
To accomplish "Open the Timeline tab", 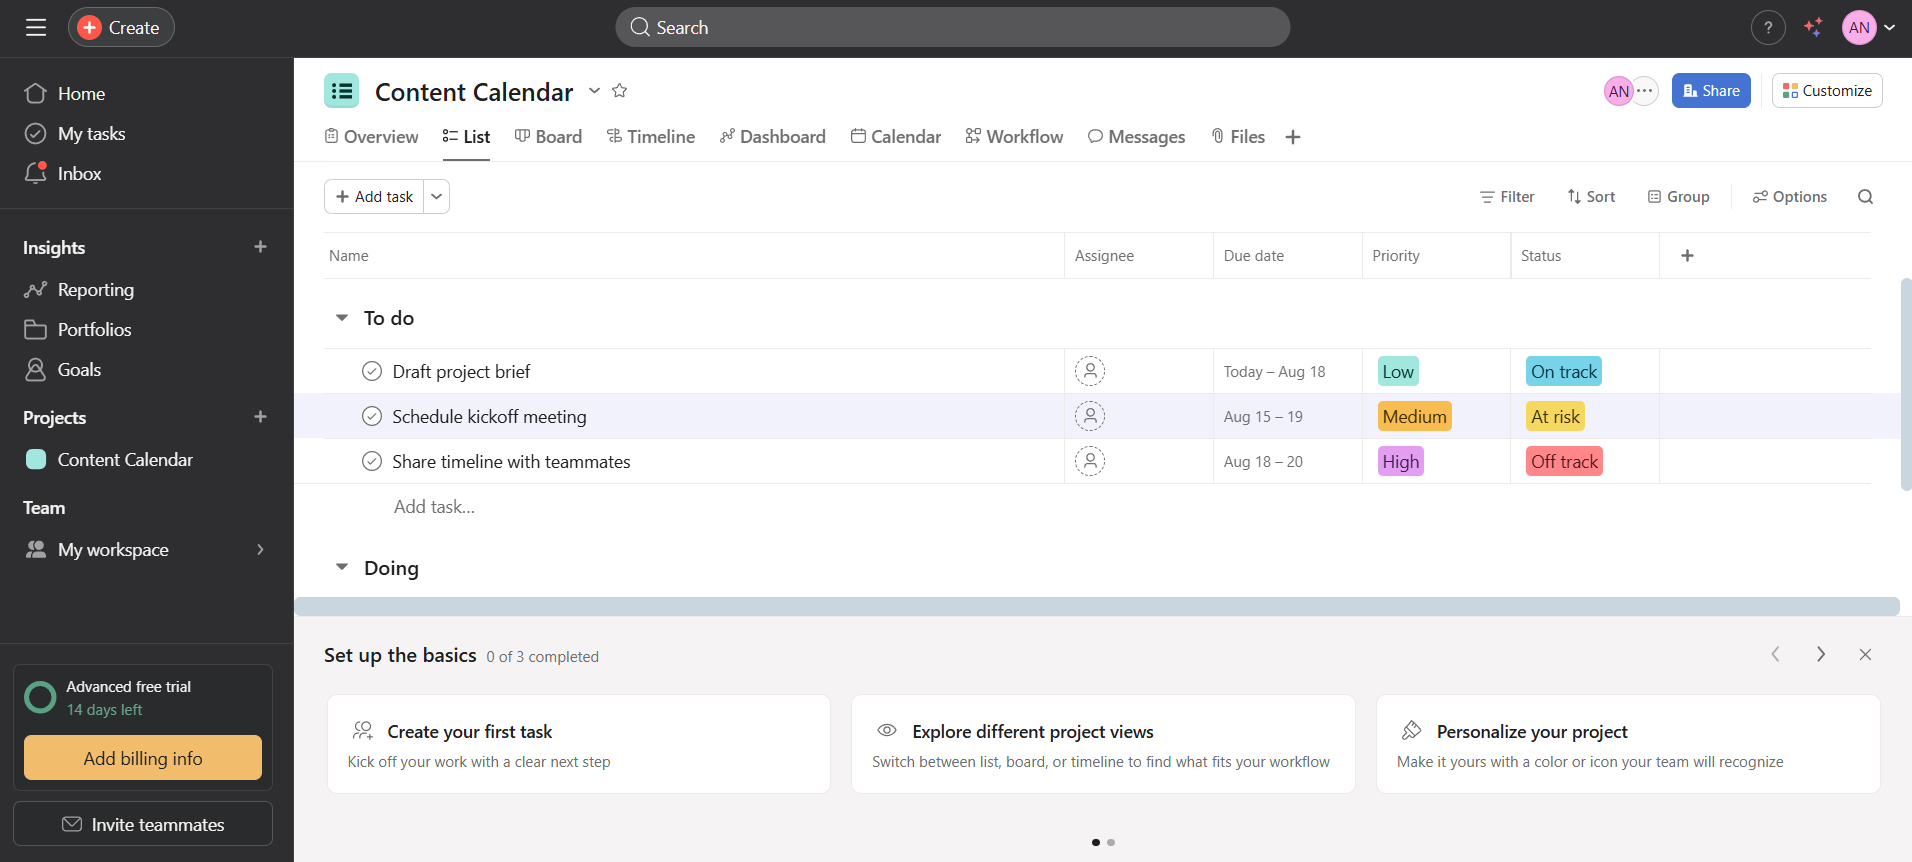I will (651, 137).
